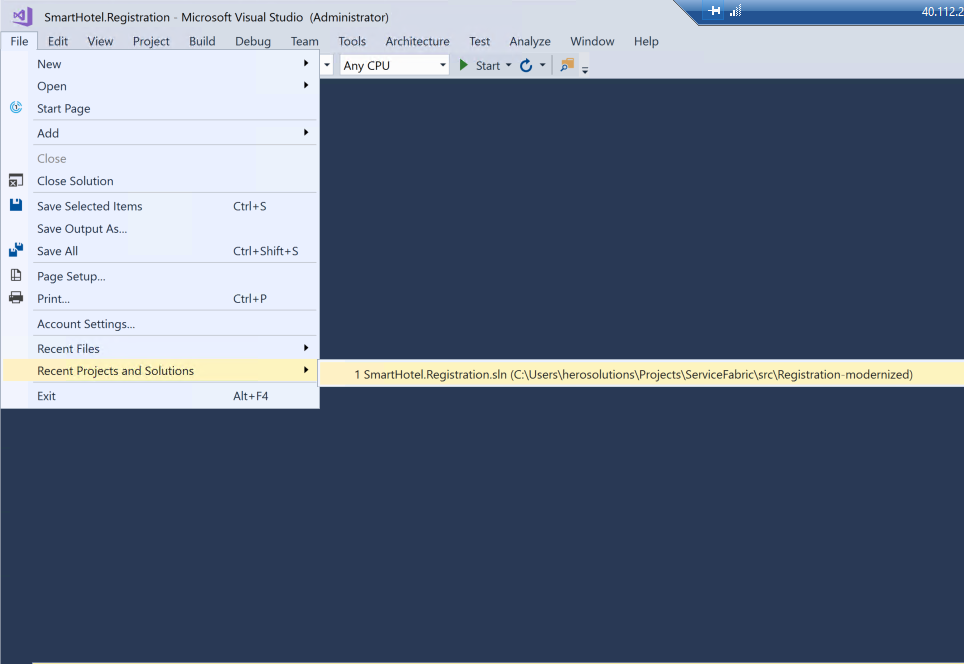Select Save Output As...

(160, 229)
